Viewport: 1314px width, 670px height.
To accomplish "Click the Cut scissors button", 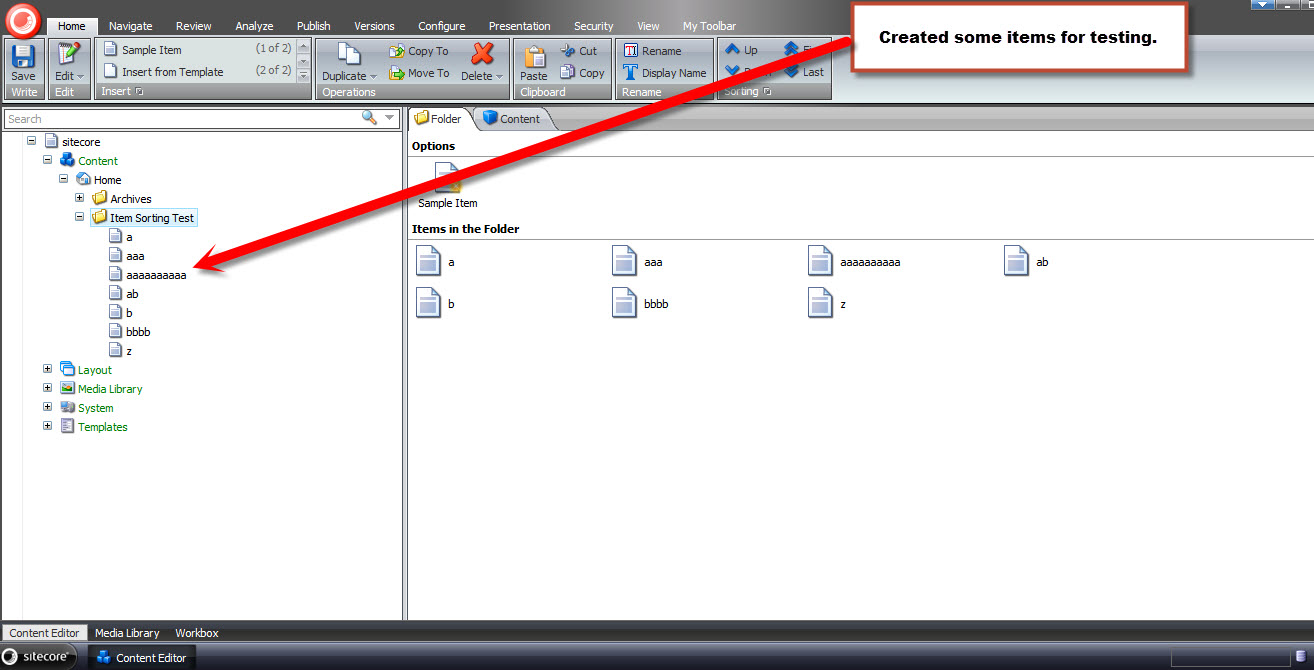I will coord(579,51).
